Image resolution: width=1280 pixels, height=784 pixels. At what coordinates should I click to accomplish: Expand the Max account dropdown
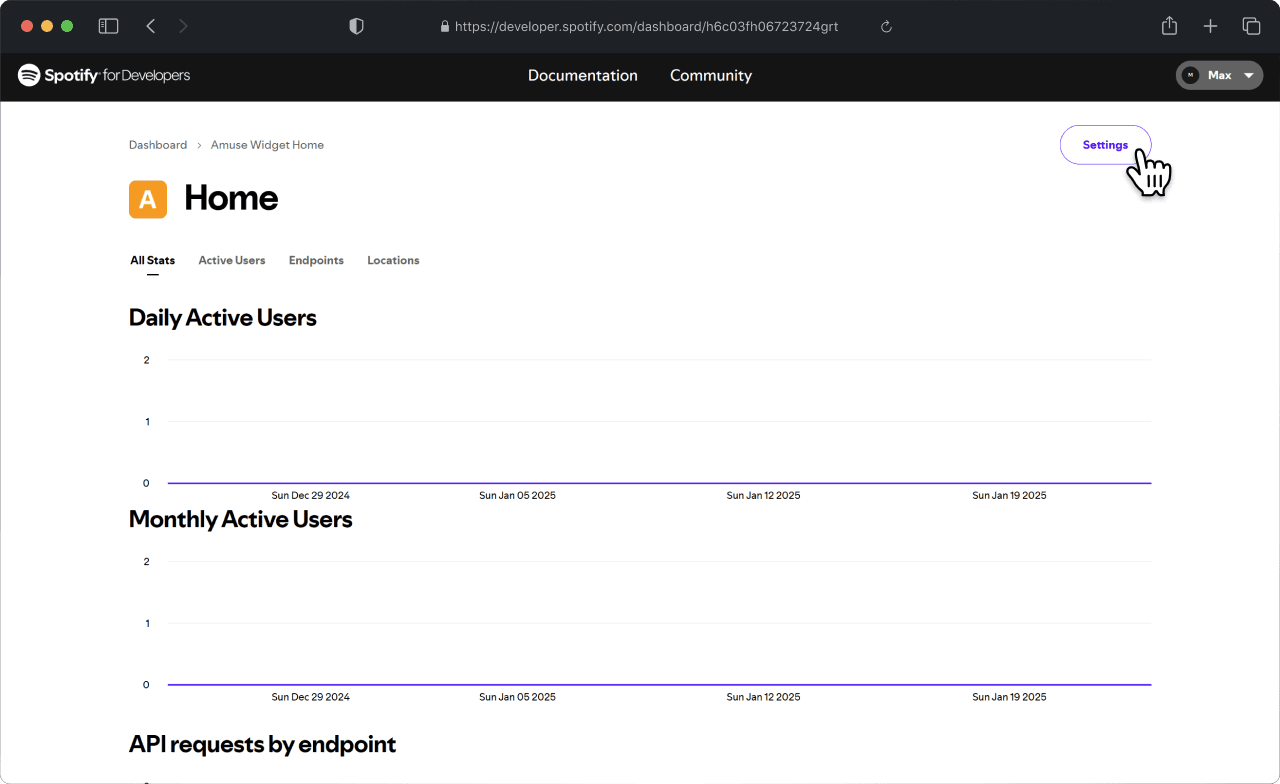[1219, 75]
